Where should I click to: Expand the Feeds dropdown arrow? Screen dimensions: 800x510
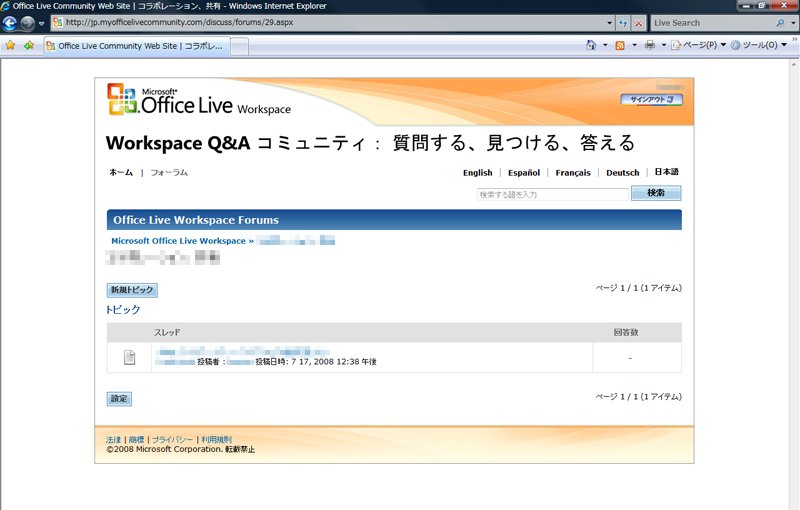click(634, 45)
